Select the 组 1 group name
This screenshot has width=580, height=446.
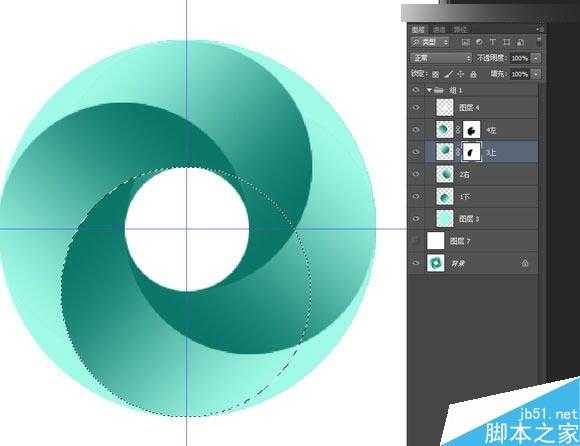coord(456,90)
